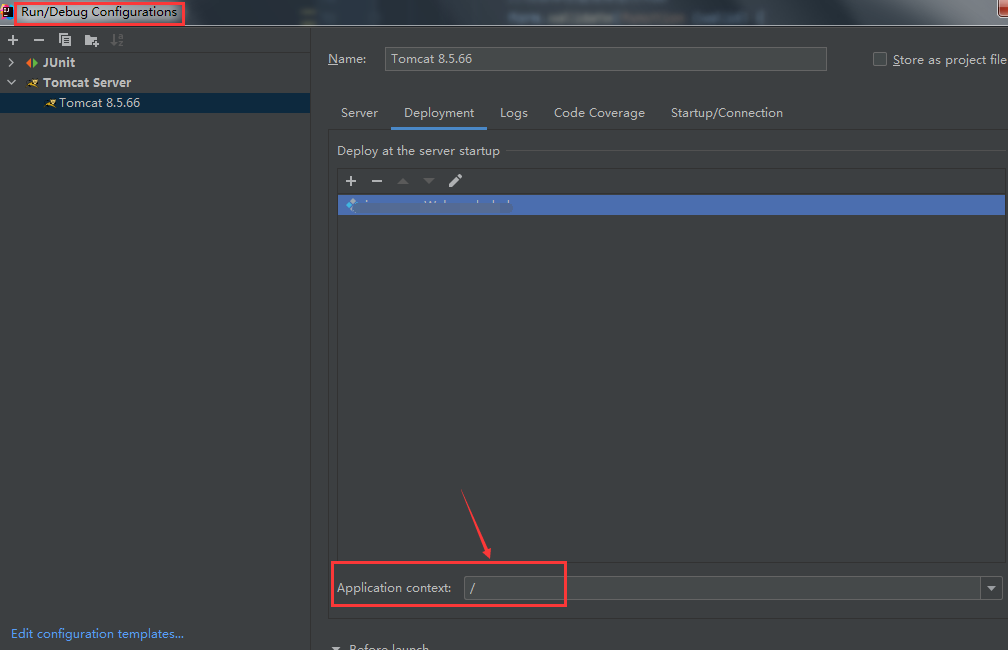
Task: Remove the selected deployment artifact
Action: tap(377, 181)
